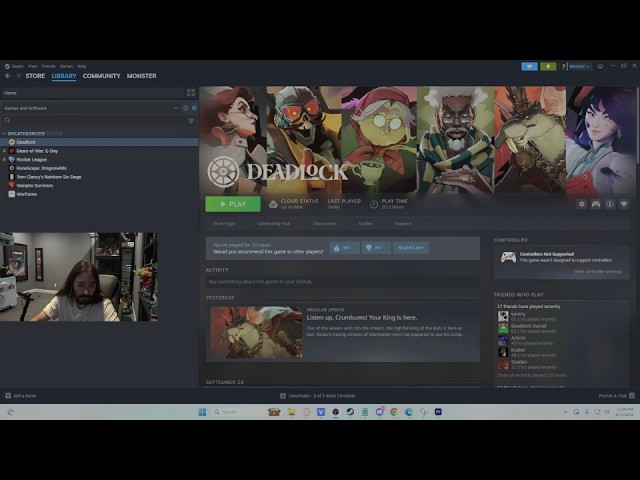This screenshot has width=640, height=480.
Task: Click the Home button in library sidebar
Action: pos(93,93)
